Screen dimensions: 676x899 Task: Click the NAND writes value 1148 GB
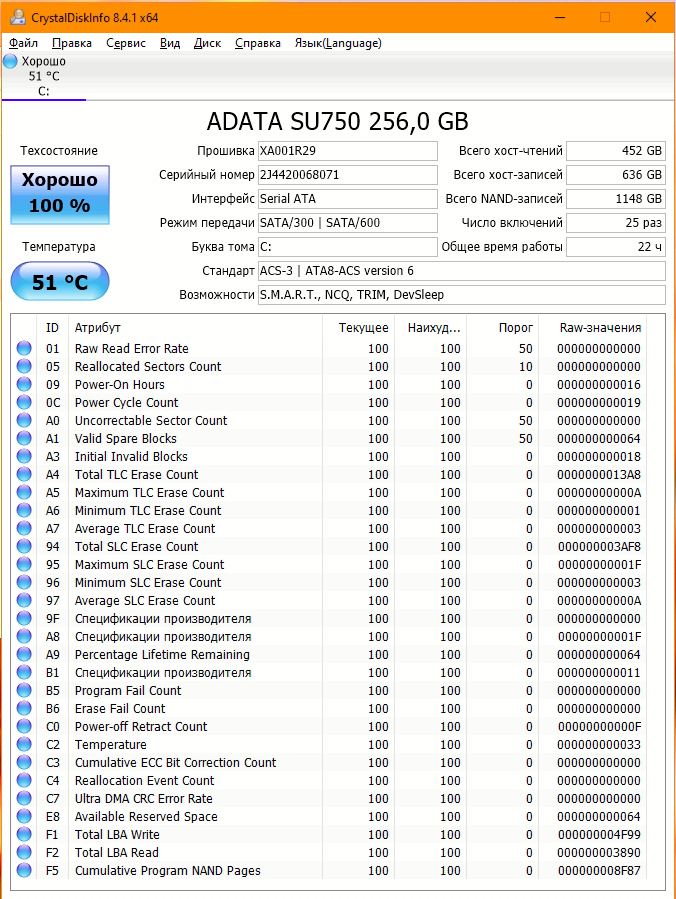click(616, 199)
